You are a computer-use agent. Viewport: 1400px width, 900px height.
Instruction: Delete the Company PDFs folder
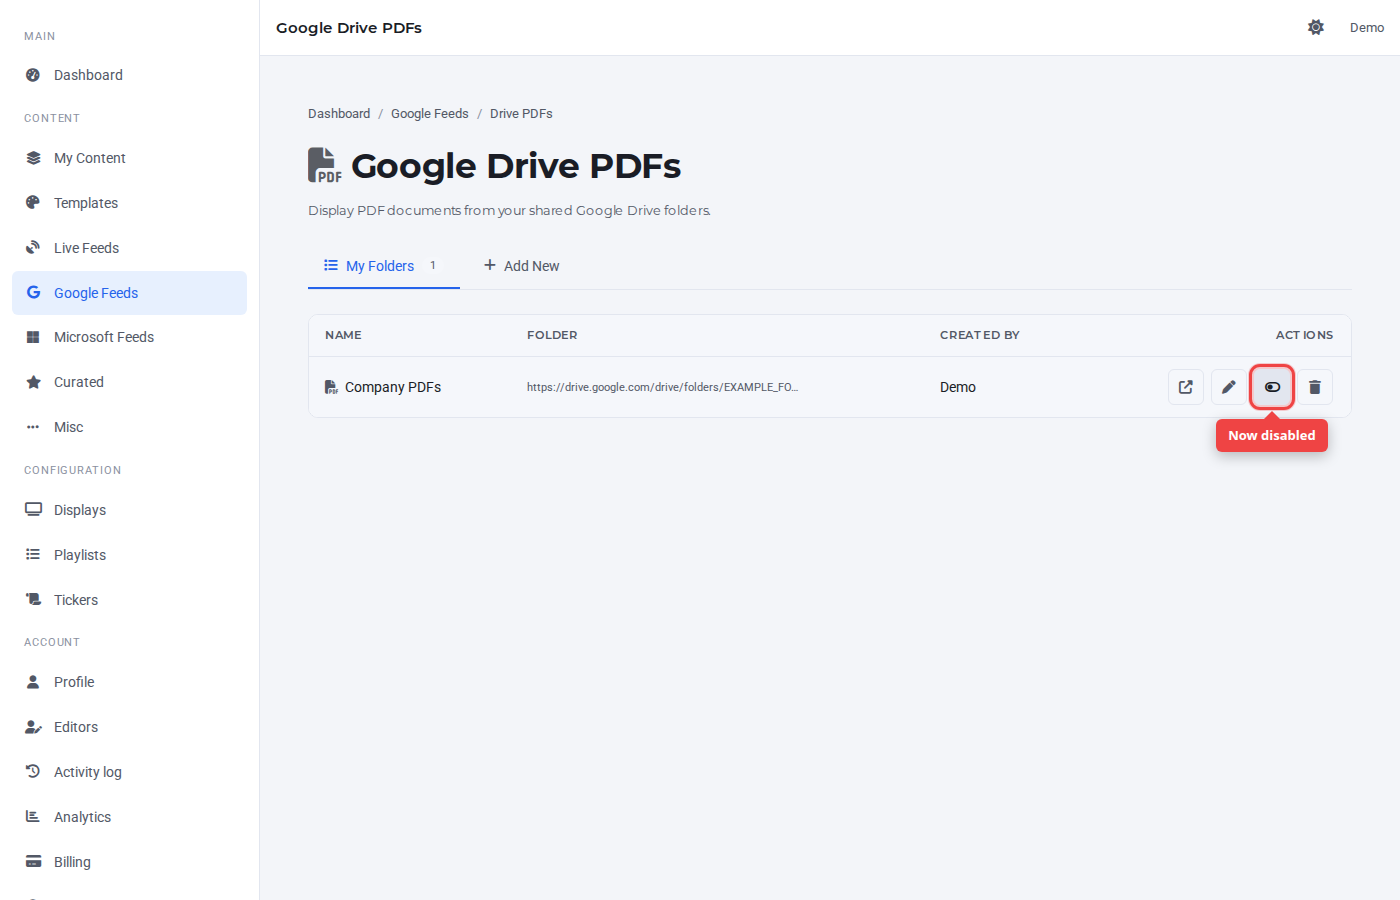click(x=1315, y=387)
